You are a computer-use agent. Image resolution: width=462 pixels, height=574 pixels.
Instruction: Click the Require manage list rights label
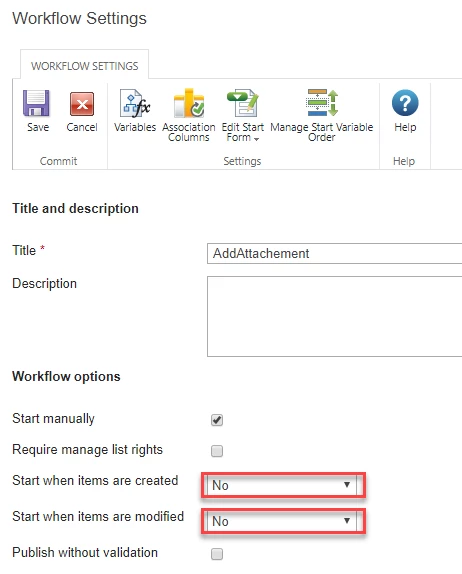click(87, 450)
